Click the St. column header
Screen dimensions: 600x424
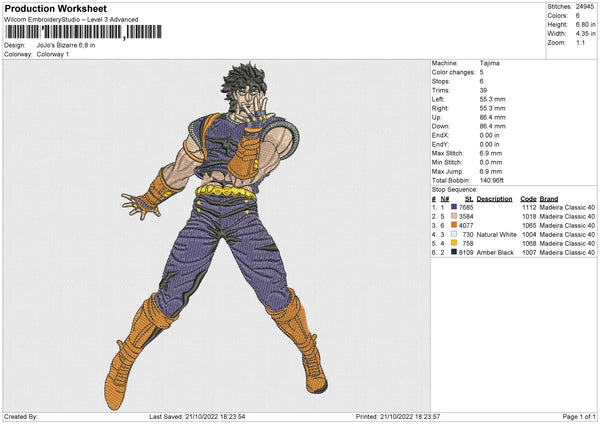click(x=467, y=198)
